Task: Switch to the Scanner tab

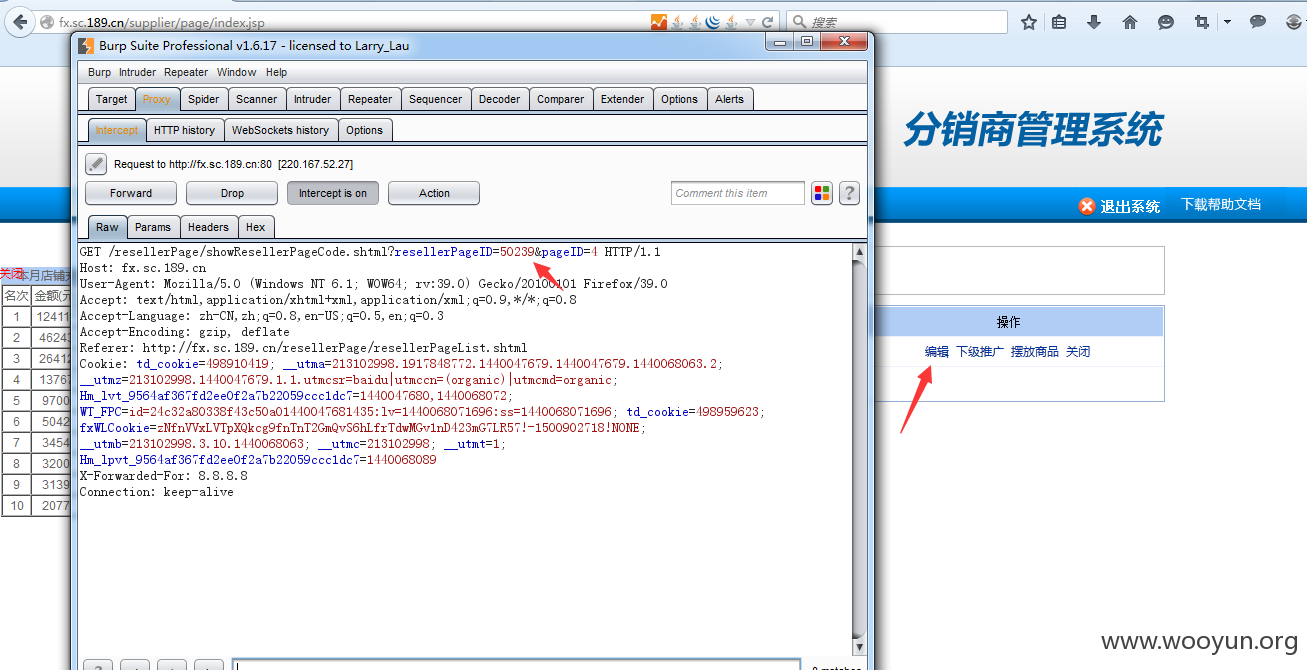Action: pos(257,99)
